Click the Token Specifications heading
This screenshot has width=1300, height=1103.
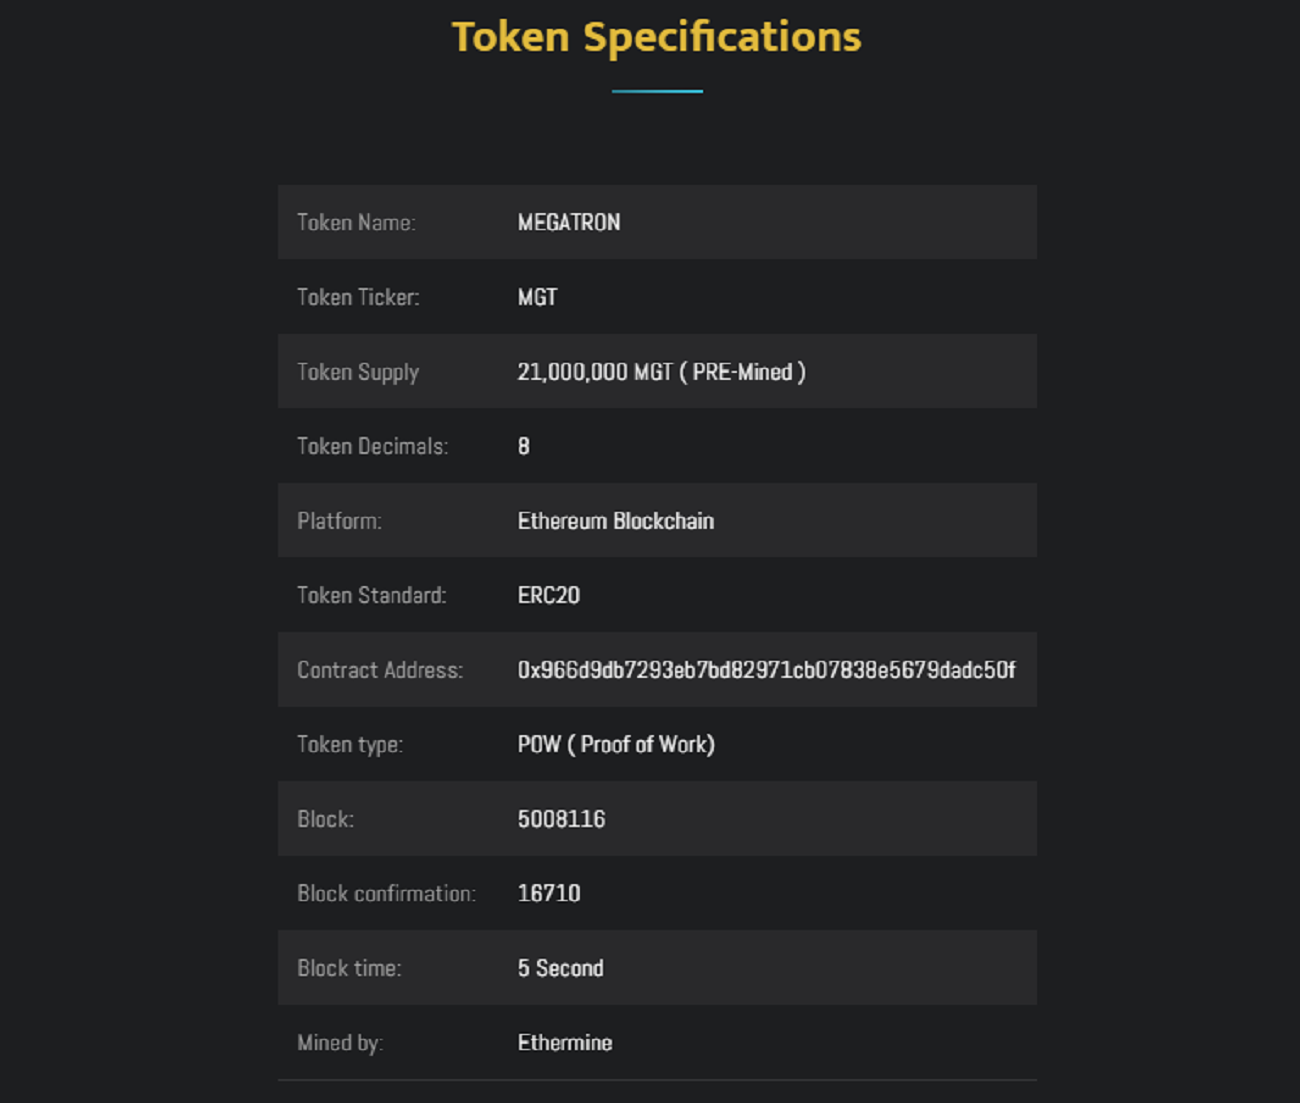(656, 38)
